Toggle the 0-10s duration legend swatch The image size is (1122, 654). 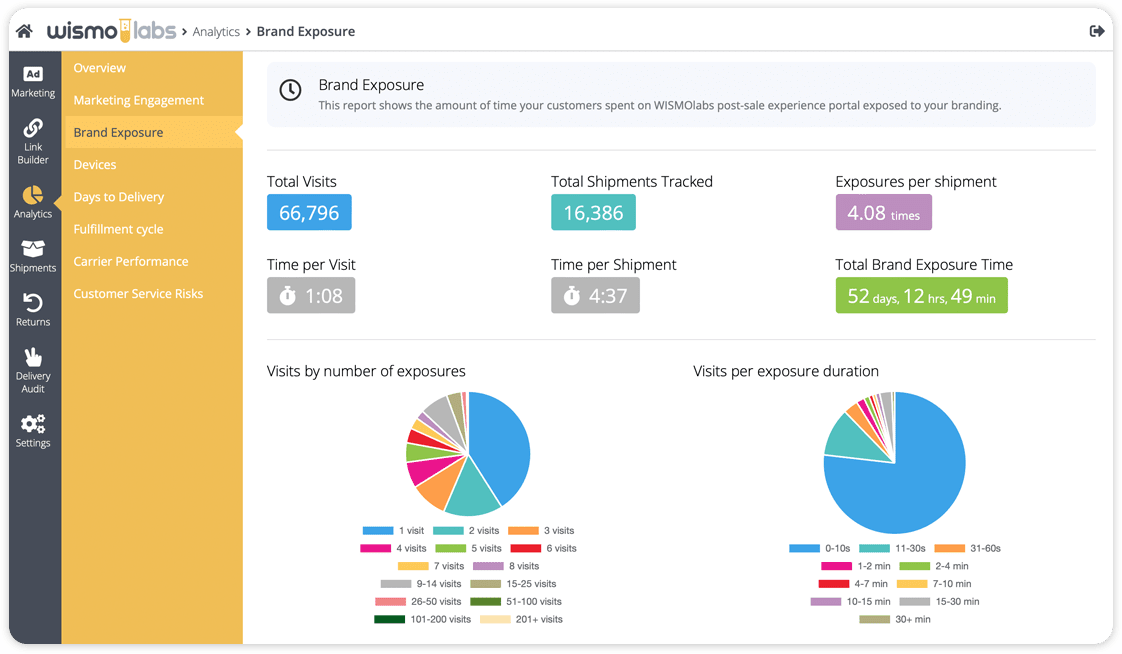click(x=804, y=549)
